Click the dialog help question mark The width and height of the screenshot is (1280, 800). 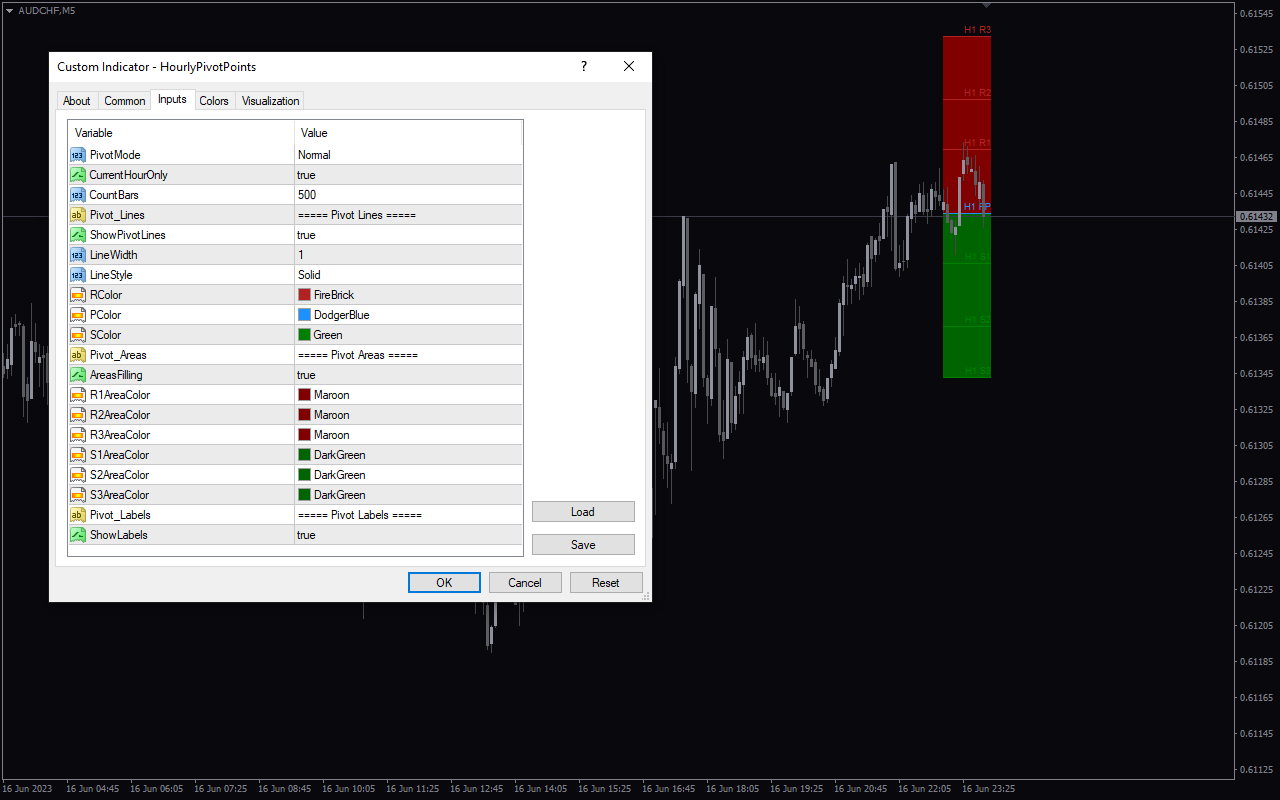pos(584,67)
